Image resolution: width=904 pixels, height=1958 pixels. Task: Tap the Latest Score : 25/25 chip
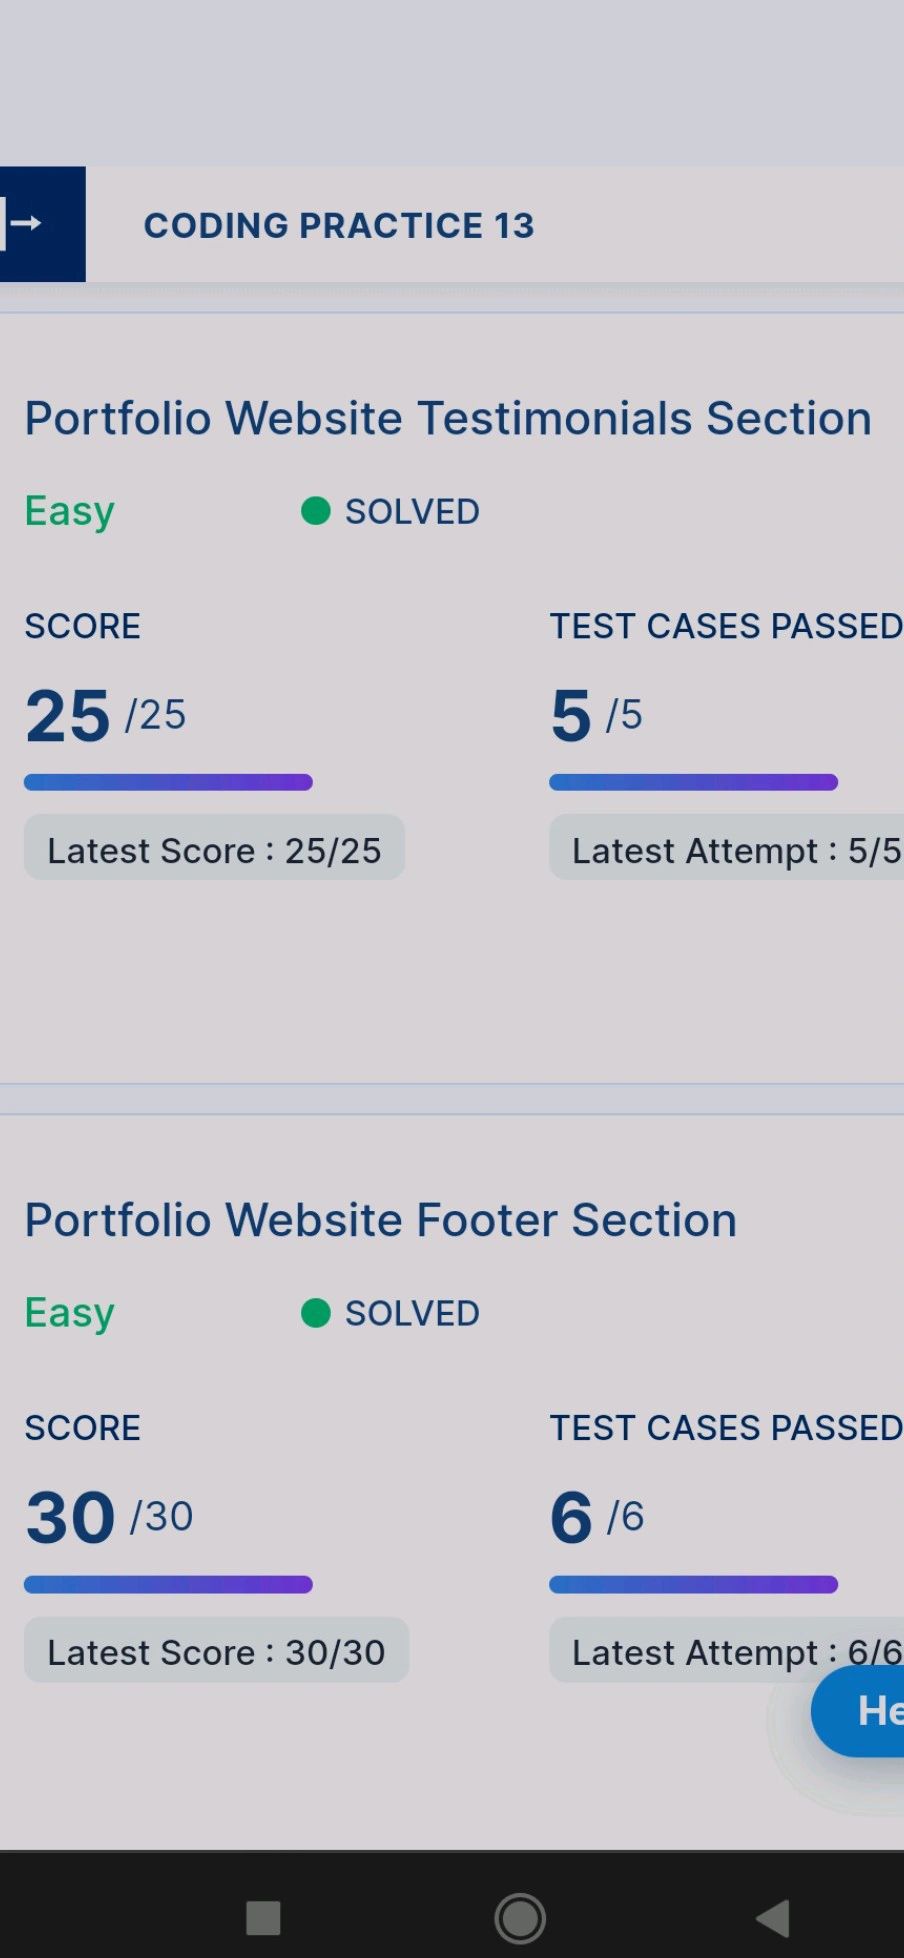point(214,848)
